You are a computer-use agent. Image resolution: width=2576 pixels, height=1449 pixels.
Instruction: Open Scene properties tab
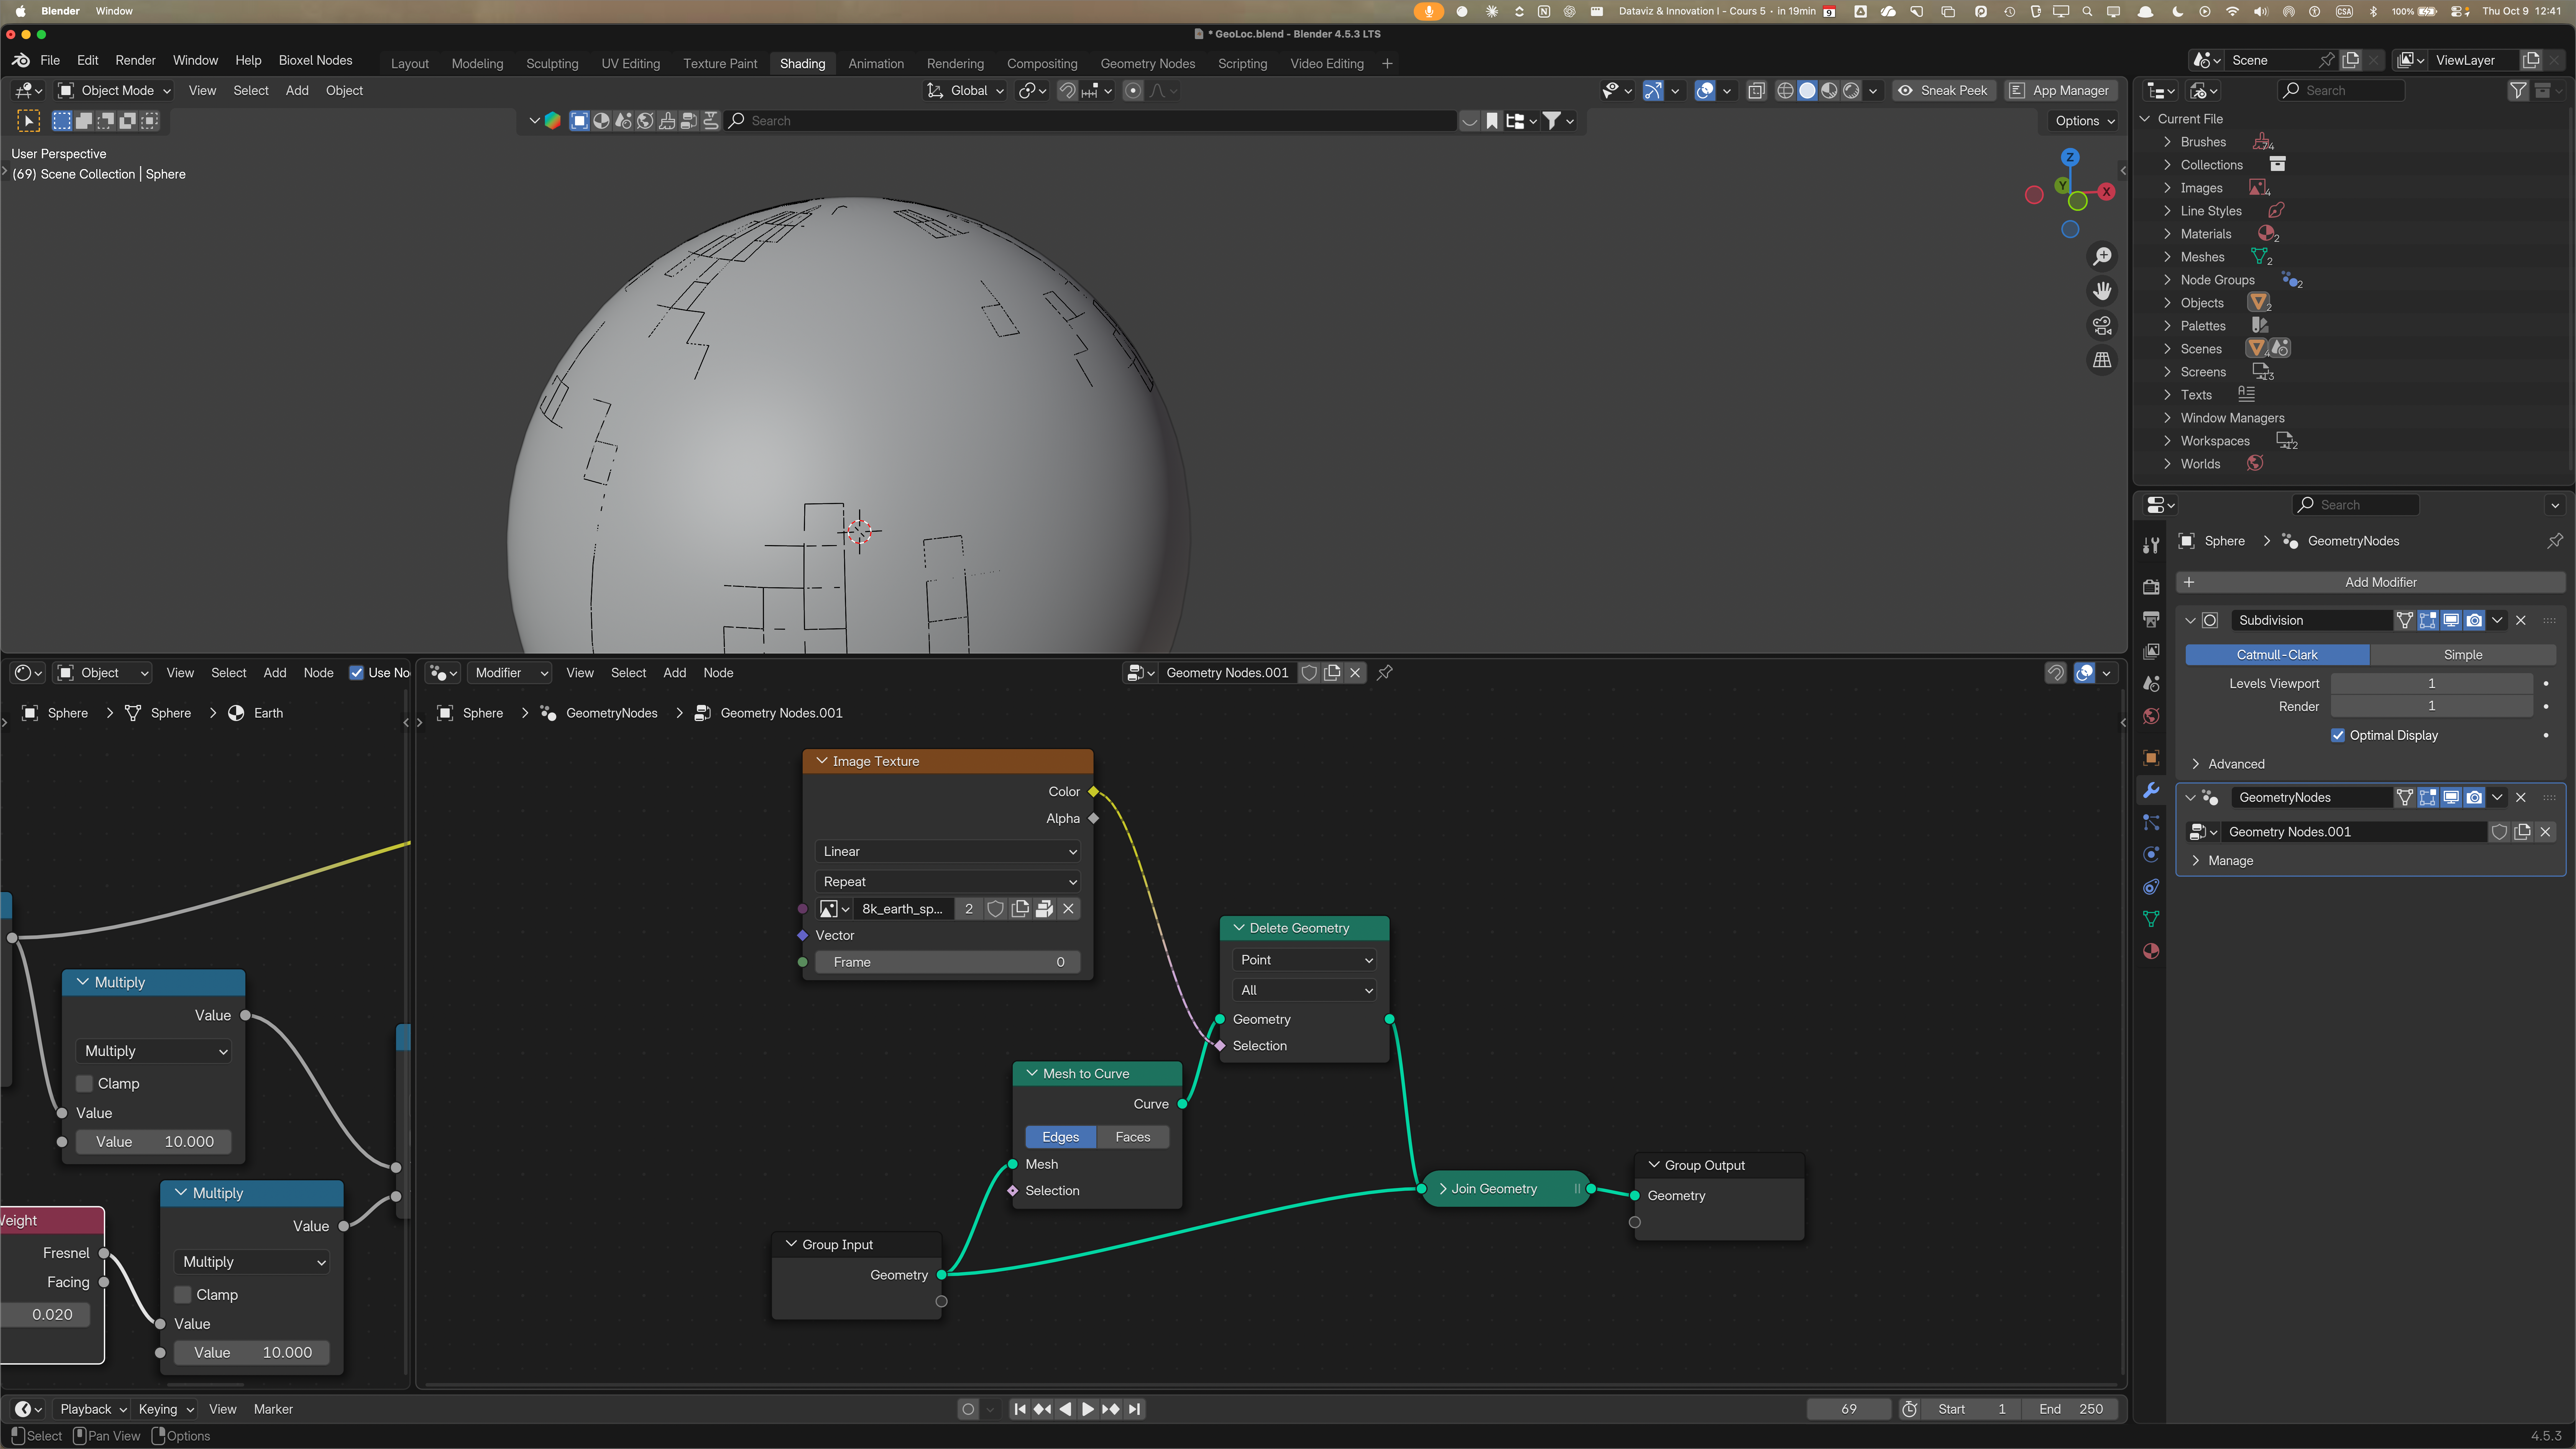pos(2151,684)
